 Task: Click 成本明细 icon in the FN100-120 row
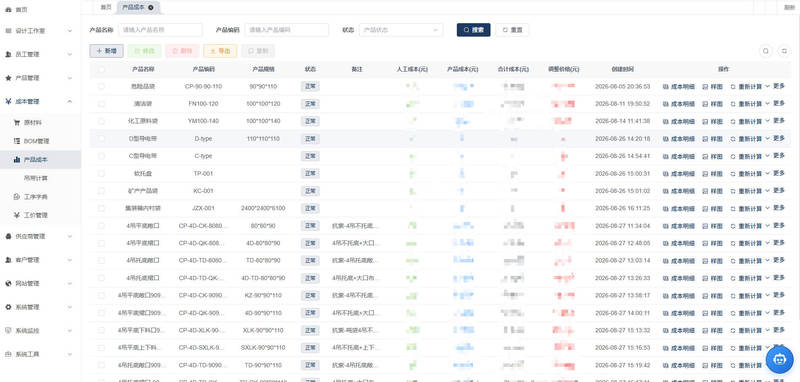665,104
